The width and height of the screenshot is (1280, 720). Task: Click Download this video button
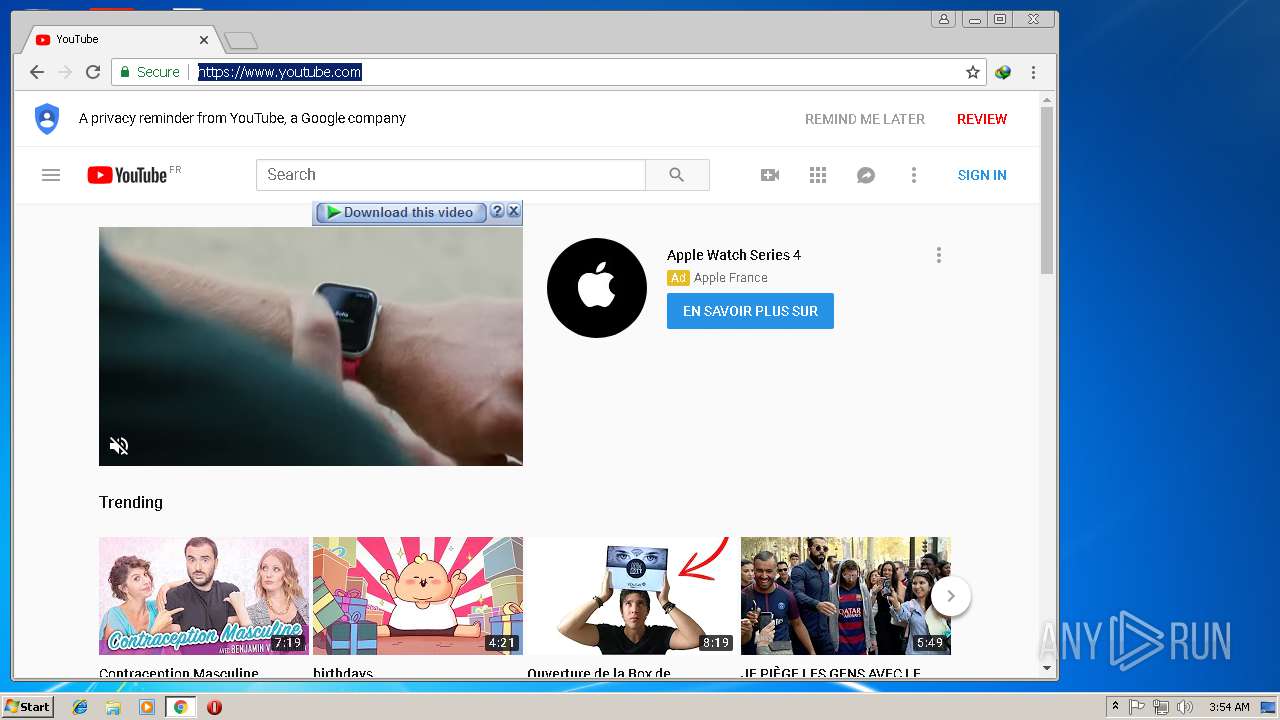click(400, 212)
